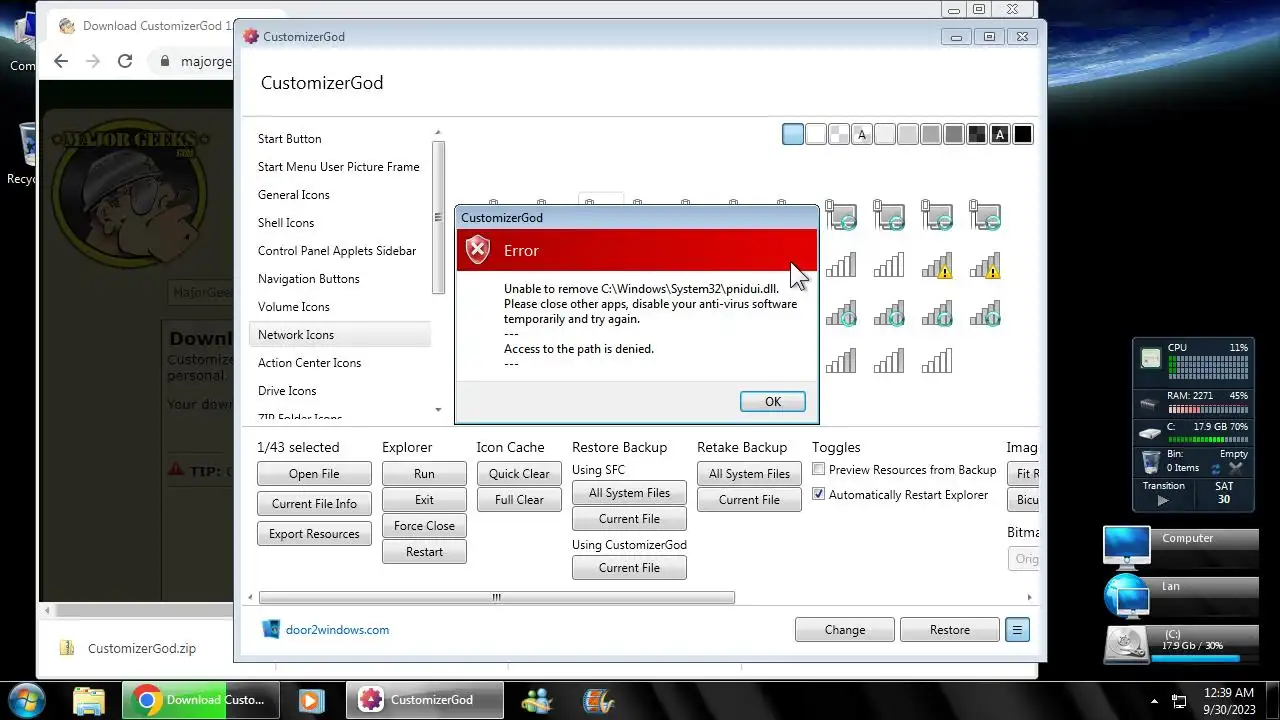1280x720 pixels.
Task: Choose the dark checkerboard background swatch
Action: click(977, 134)
